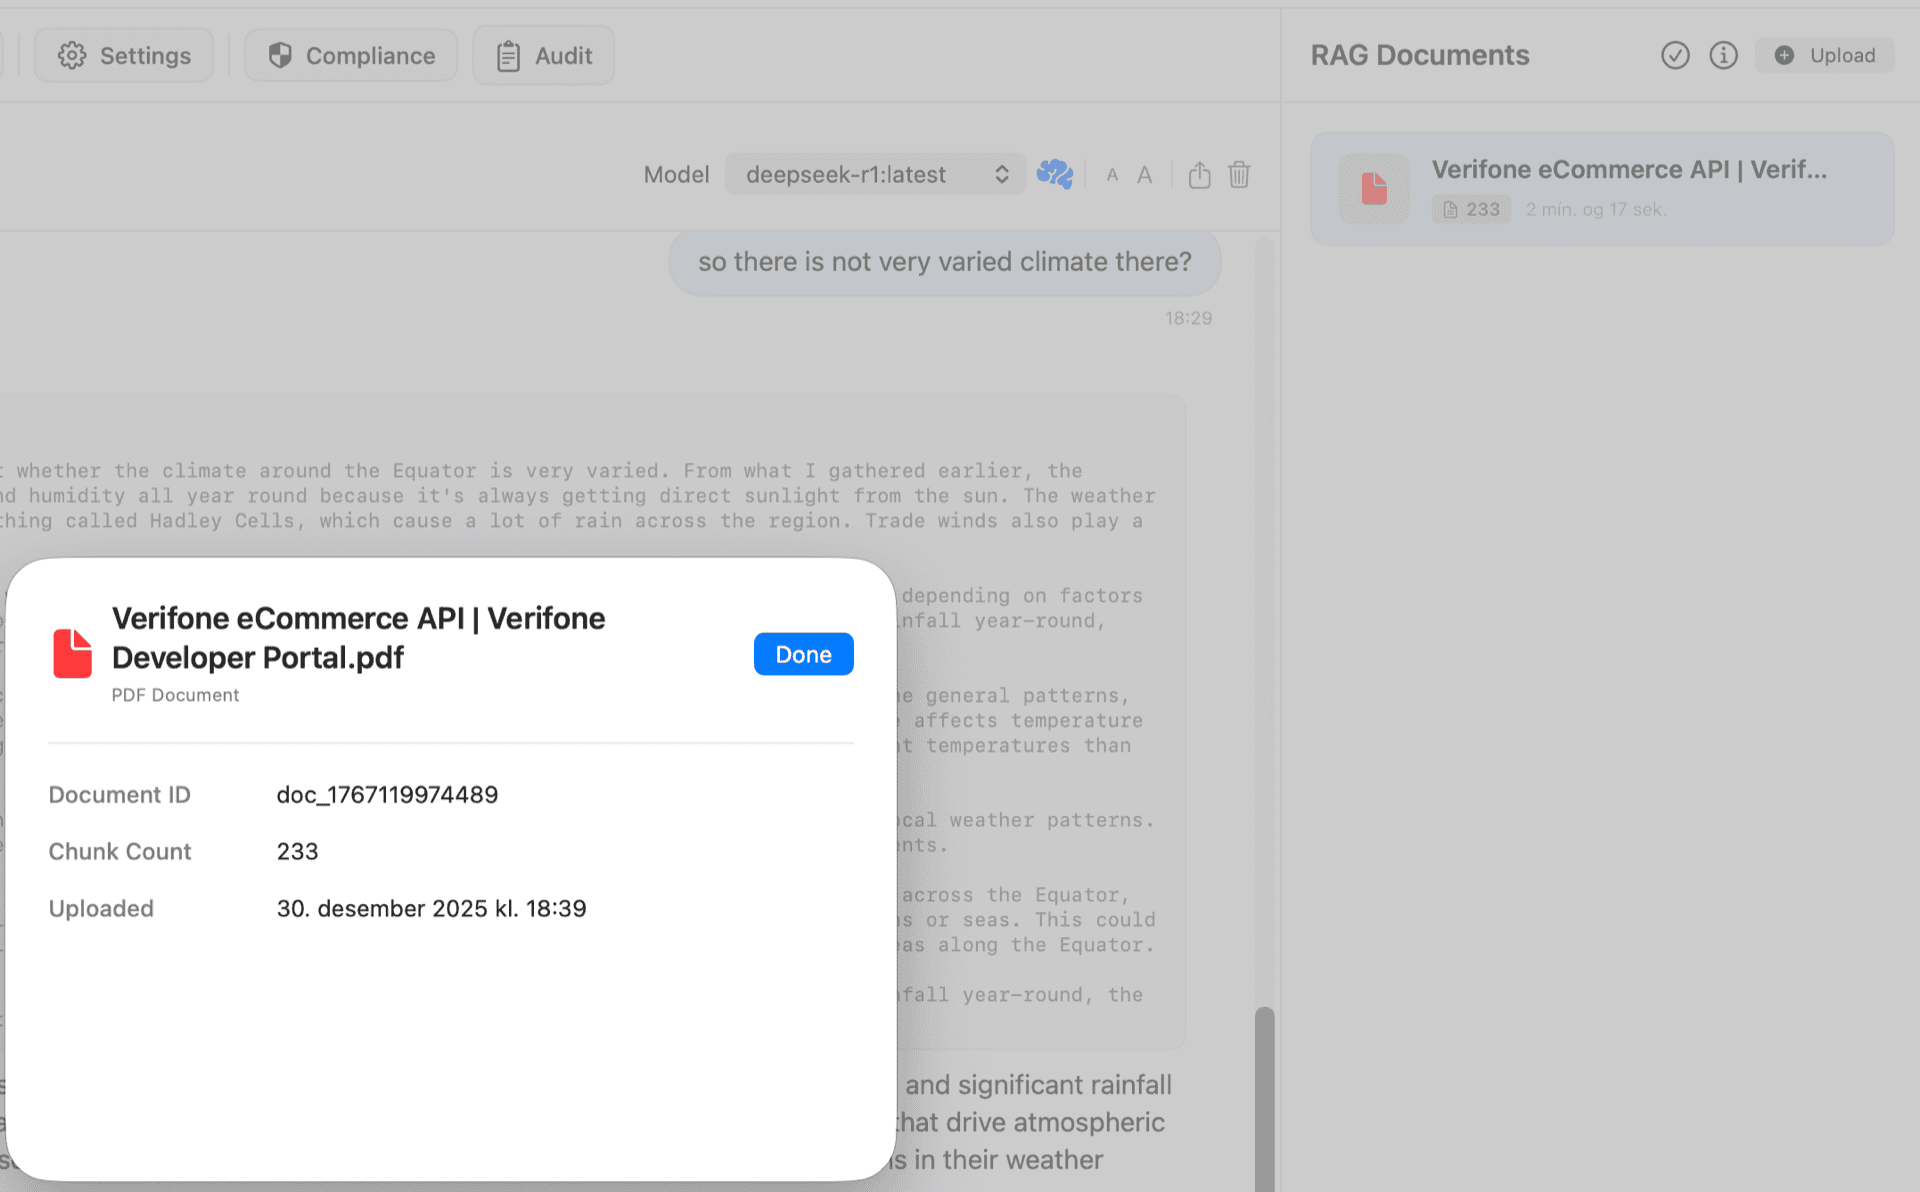
Task: Click the checkmark circle icon in RAG Documents
Action: coord(1675,55)
